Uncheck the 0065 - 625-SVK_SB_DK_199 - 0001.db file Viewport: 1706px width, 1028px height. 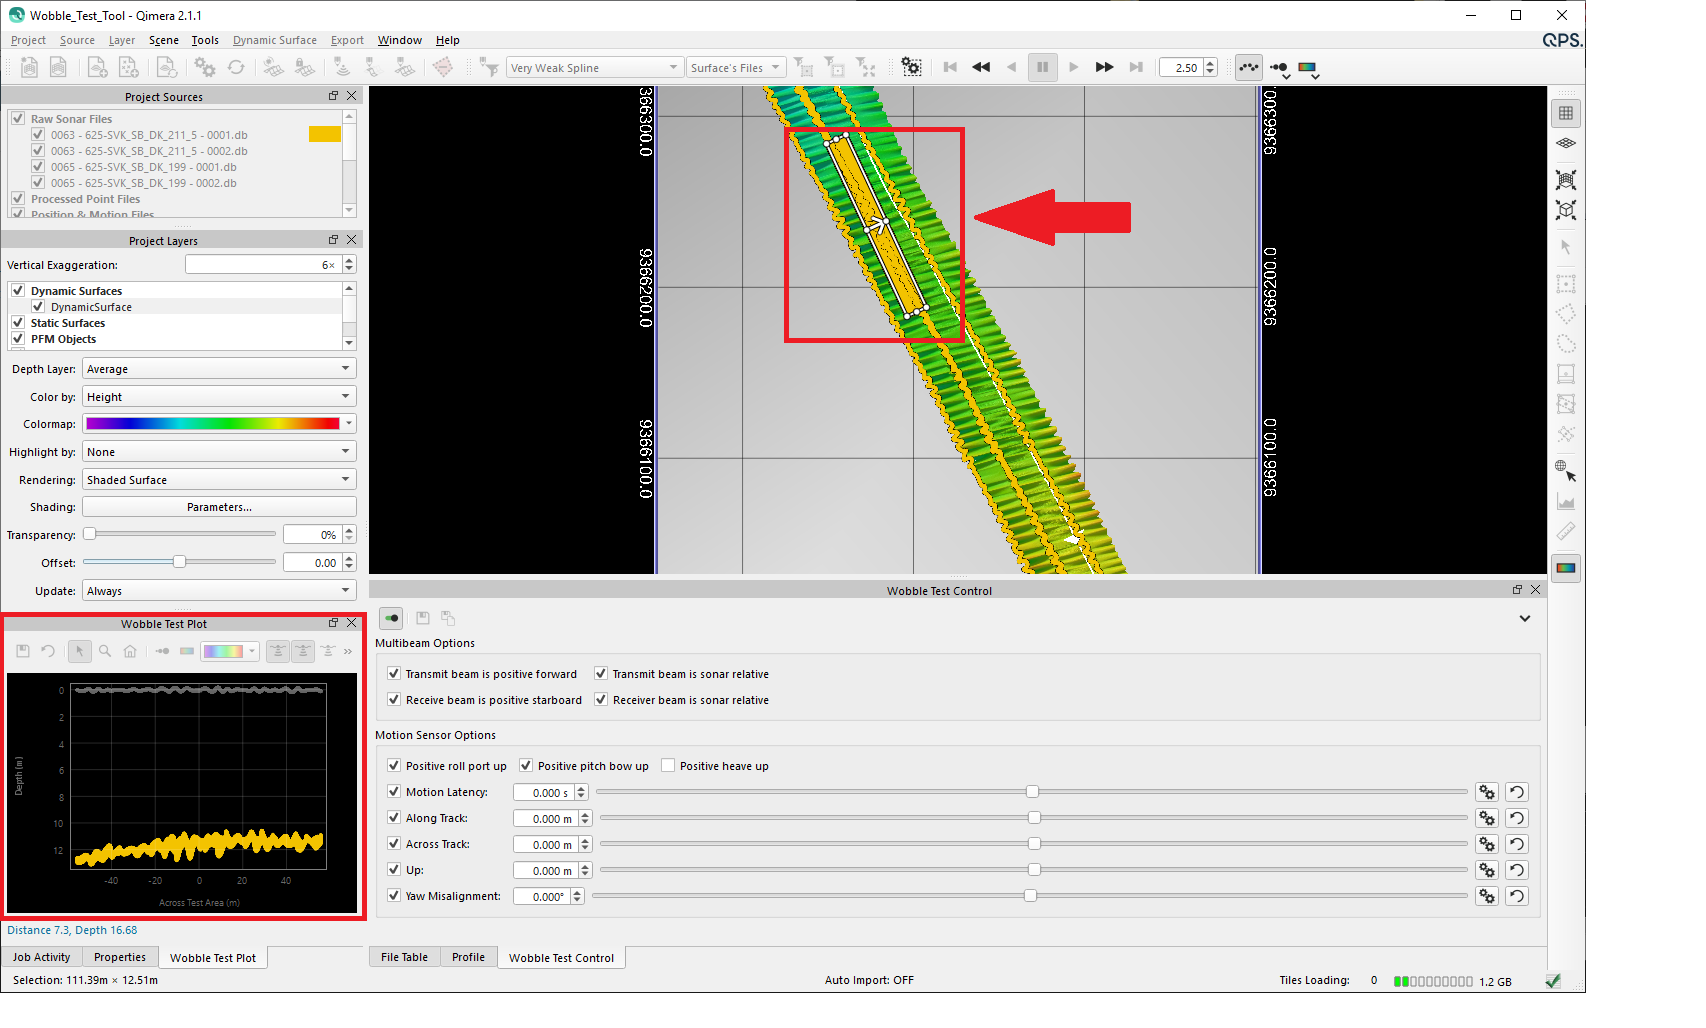click(37, 167)
